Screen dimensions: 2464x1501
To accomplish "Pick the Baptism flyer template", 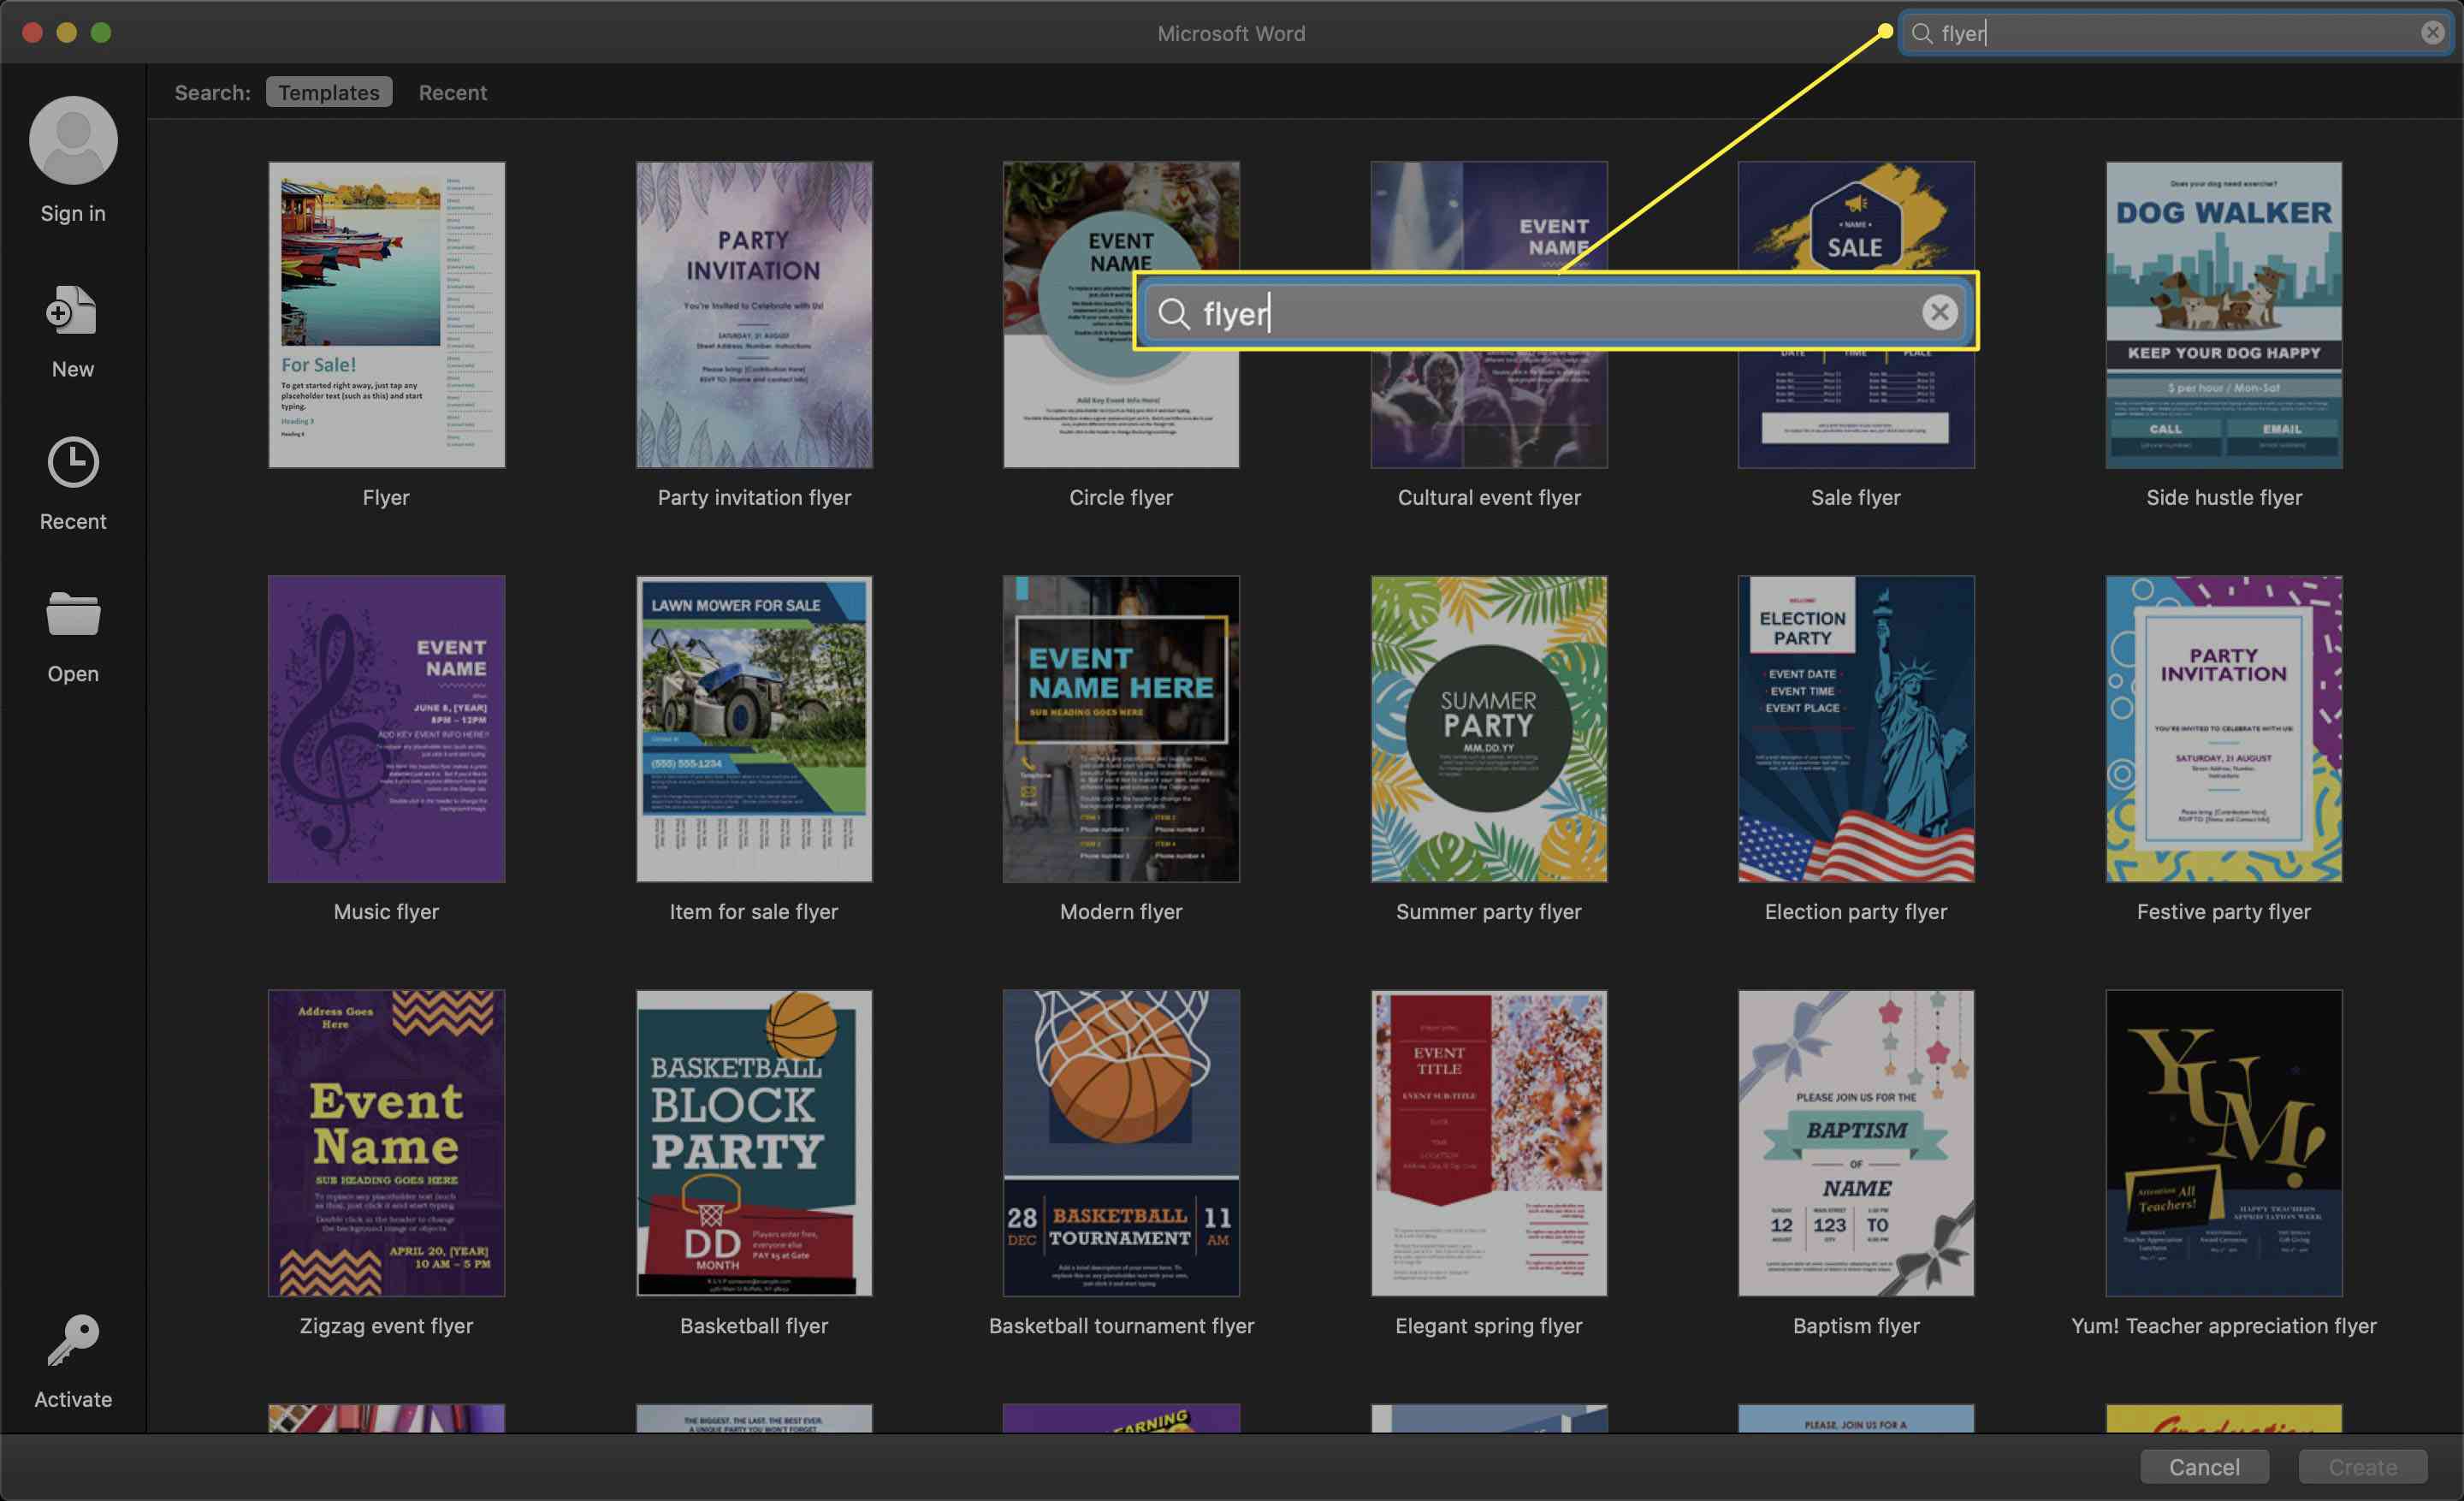I will 1855,1143.
